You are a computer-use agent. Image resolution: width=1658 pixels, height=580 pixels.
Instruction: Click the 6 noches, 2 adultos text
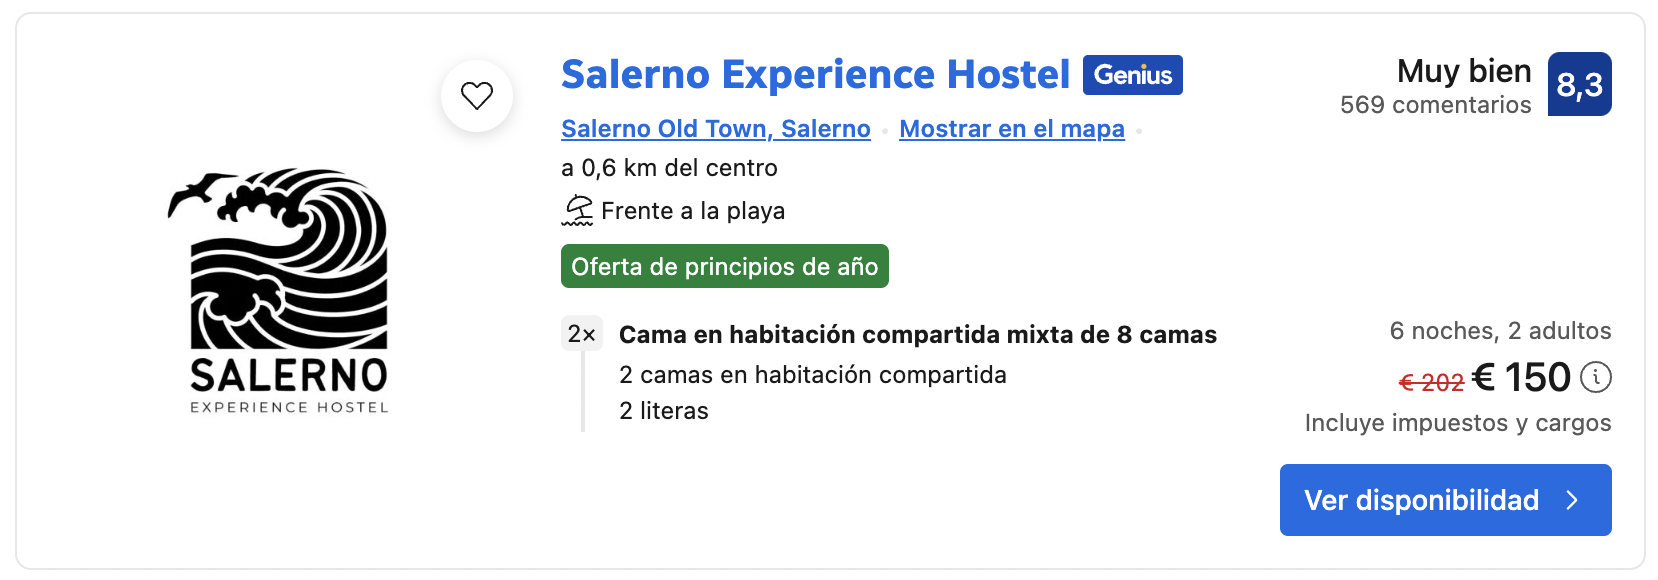pyautogui.click(x=1500, y=331)
